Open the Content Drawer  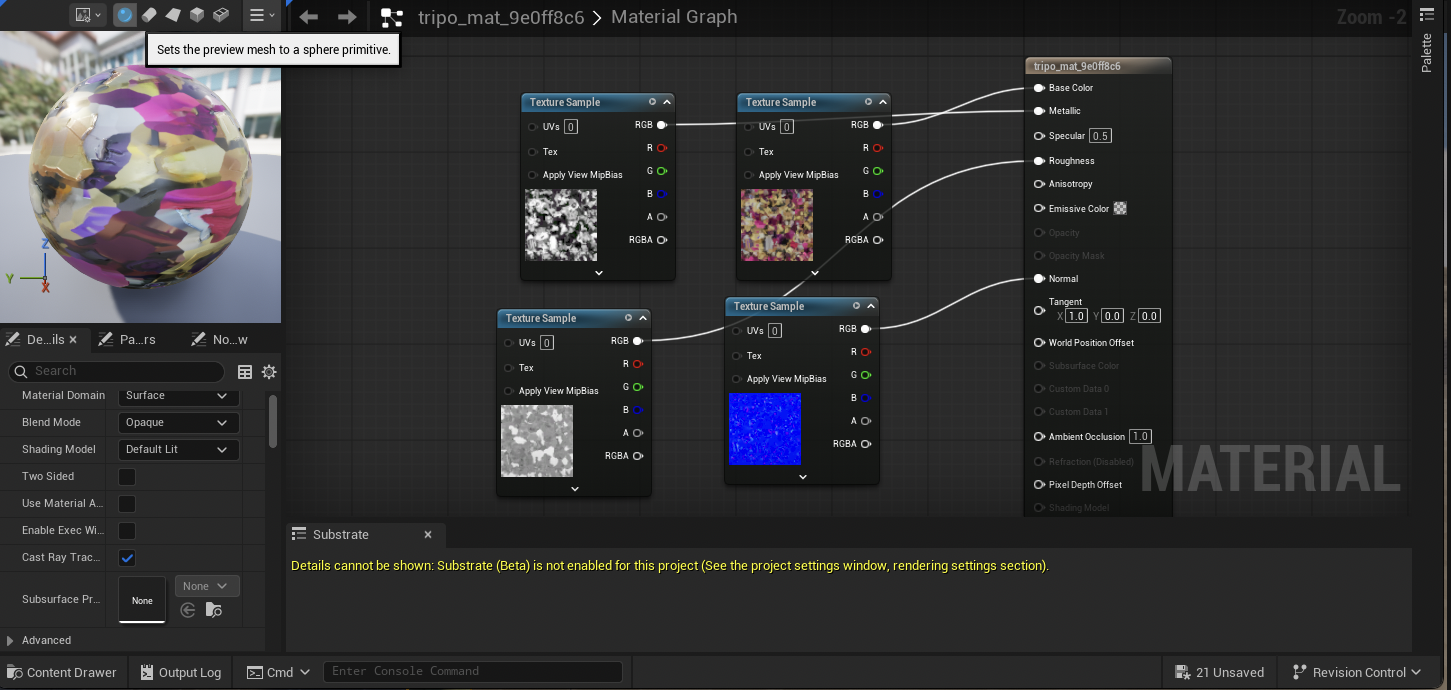pyautogui.click(x=61, y=672)
